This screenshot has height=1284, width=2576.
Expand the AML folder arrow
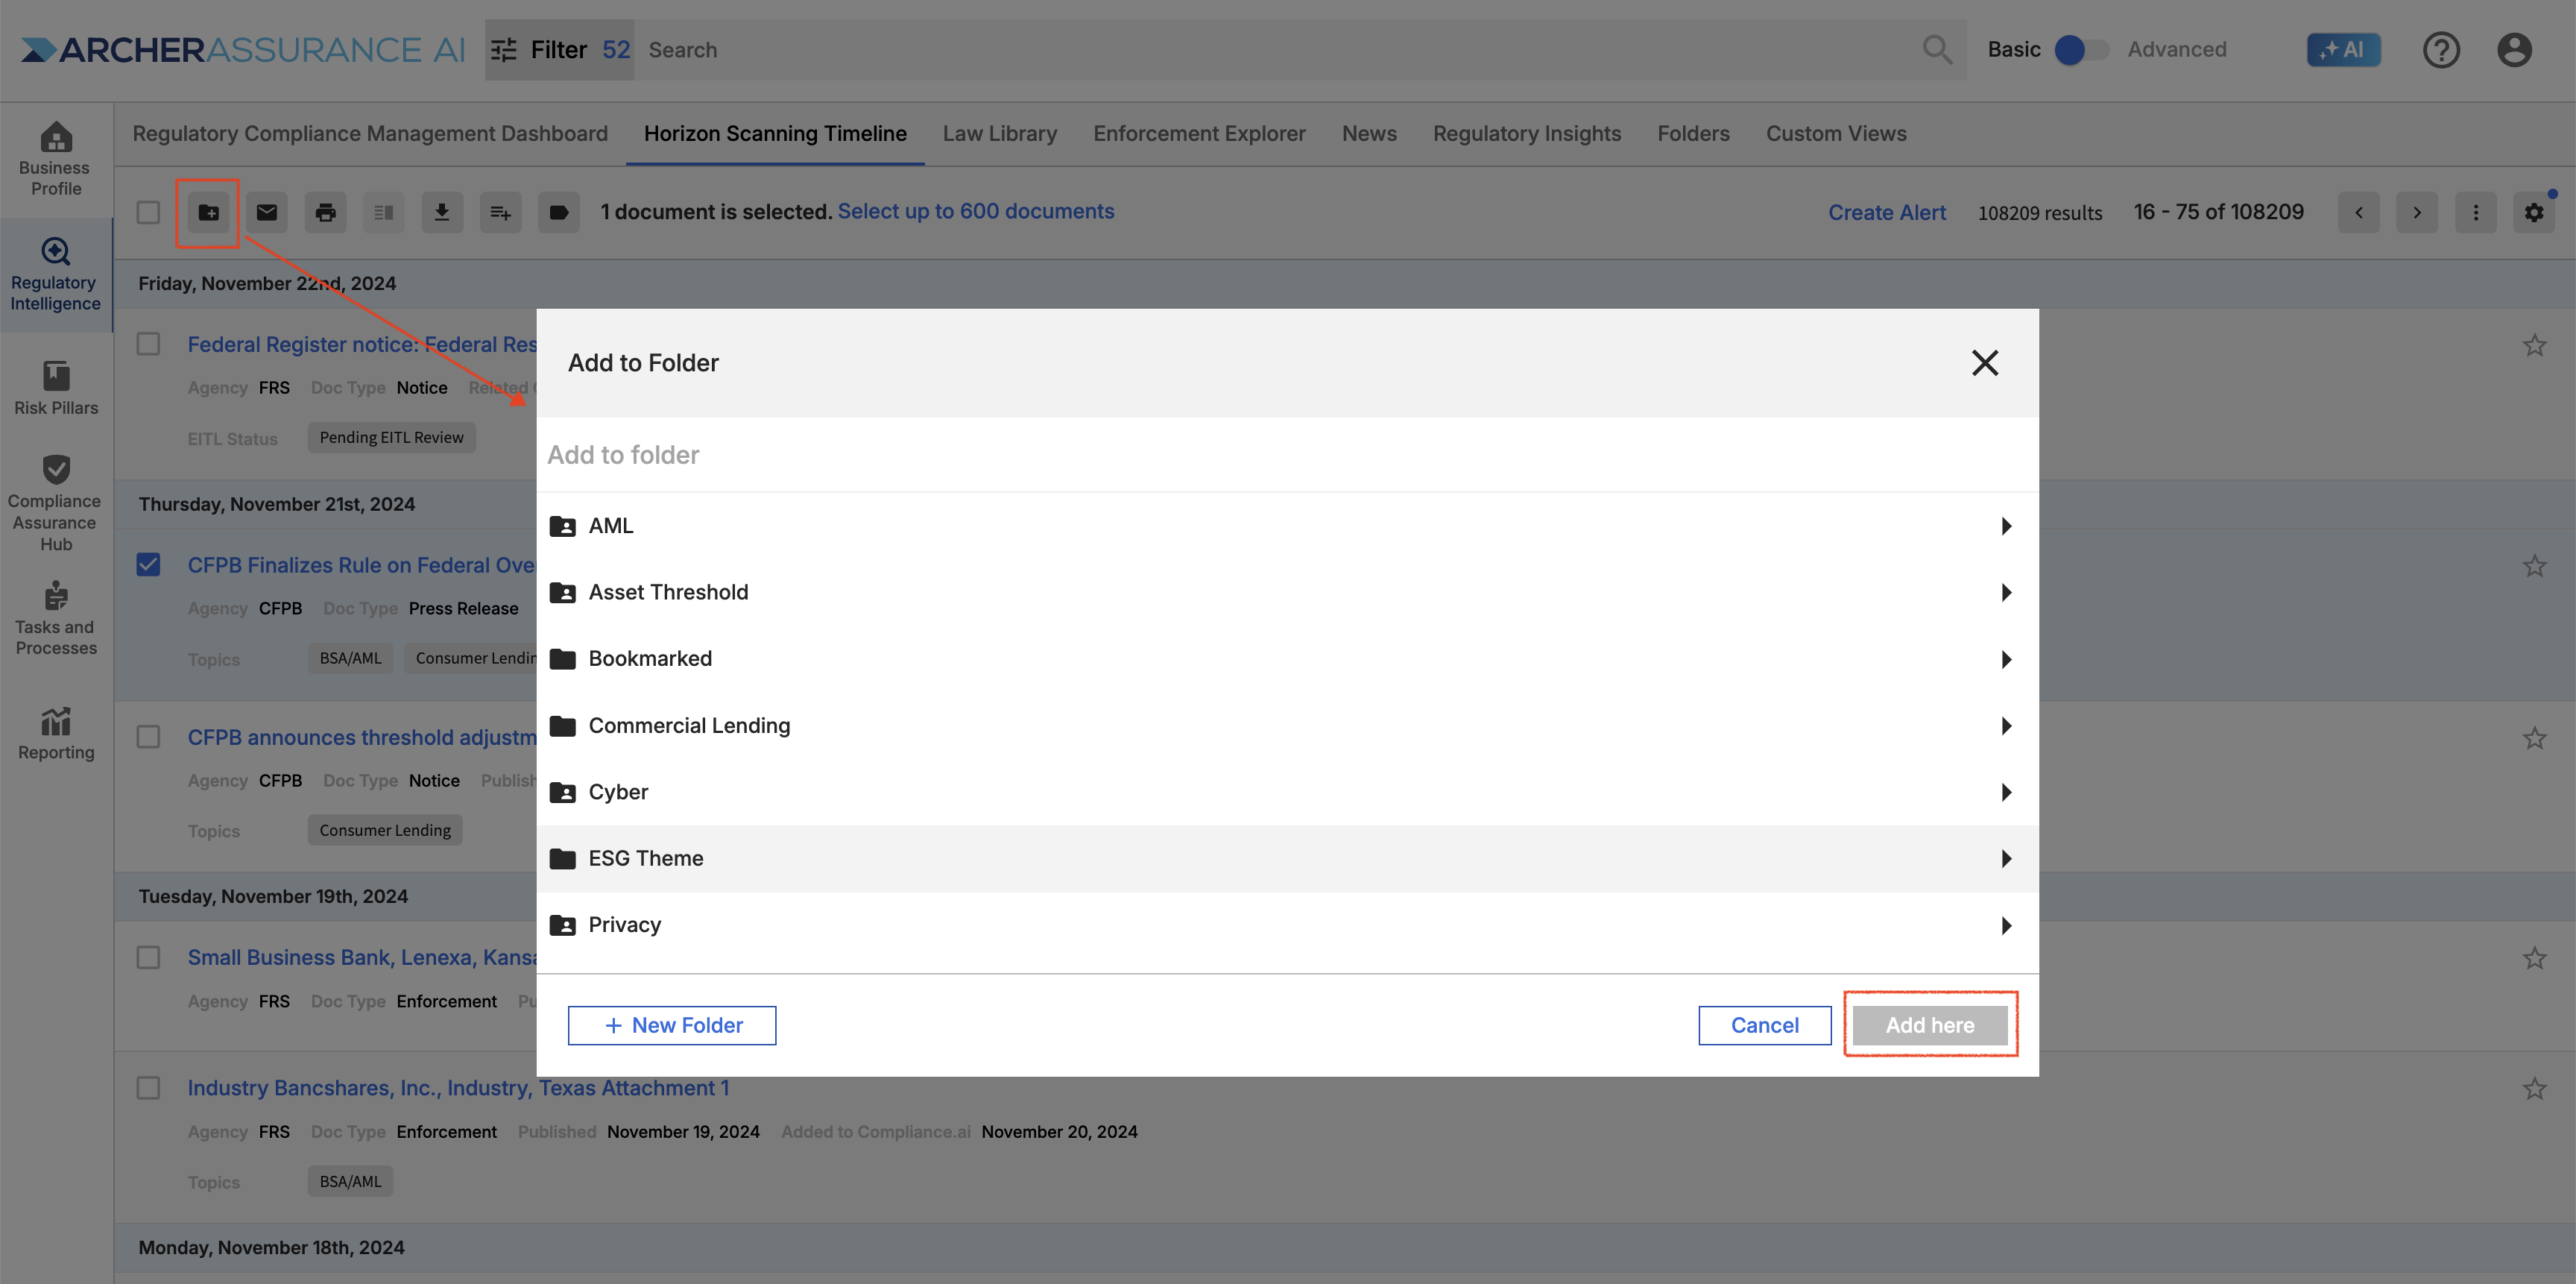point(2006,526)
